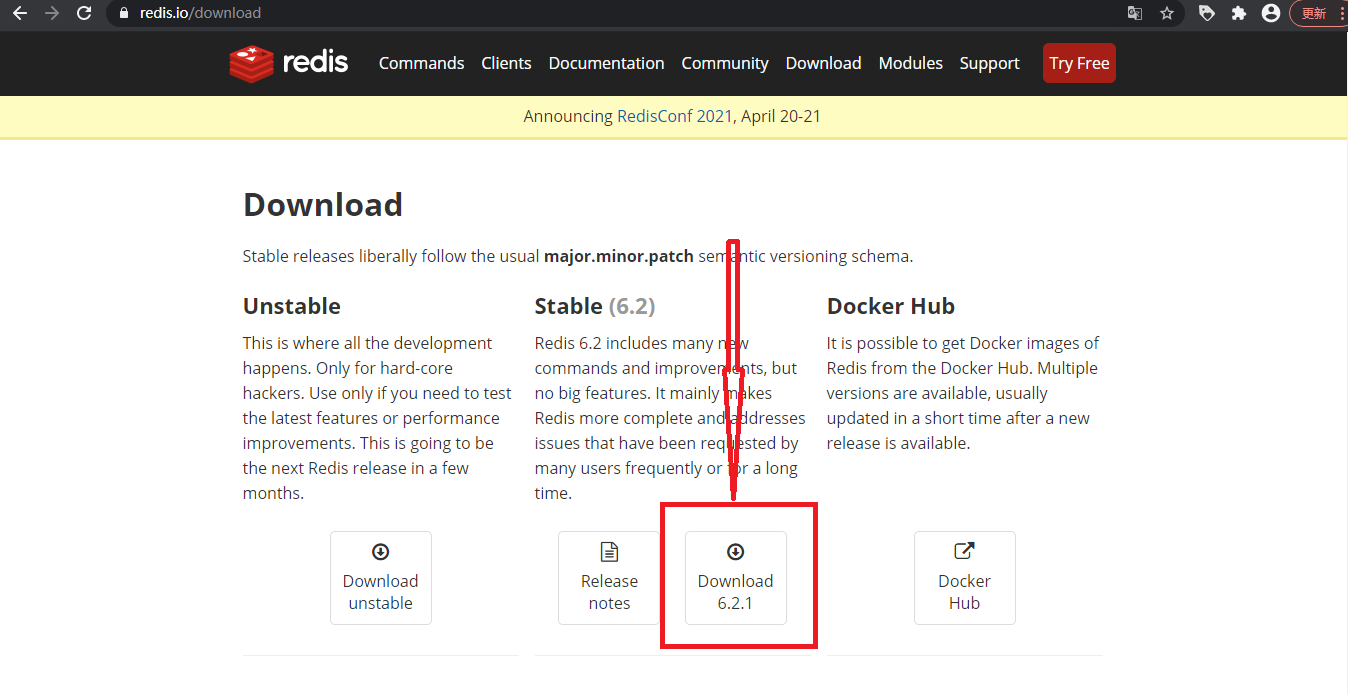The image size is (1348, 694).
Task: Click the padlock site info icon
Action: point(124,13)
